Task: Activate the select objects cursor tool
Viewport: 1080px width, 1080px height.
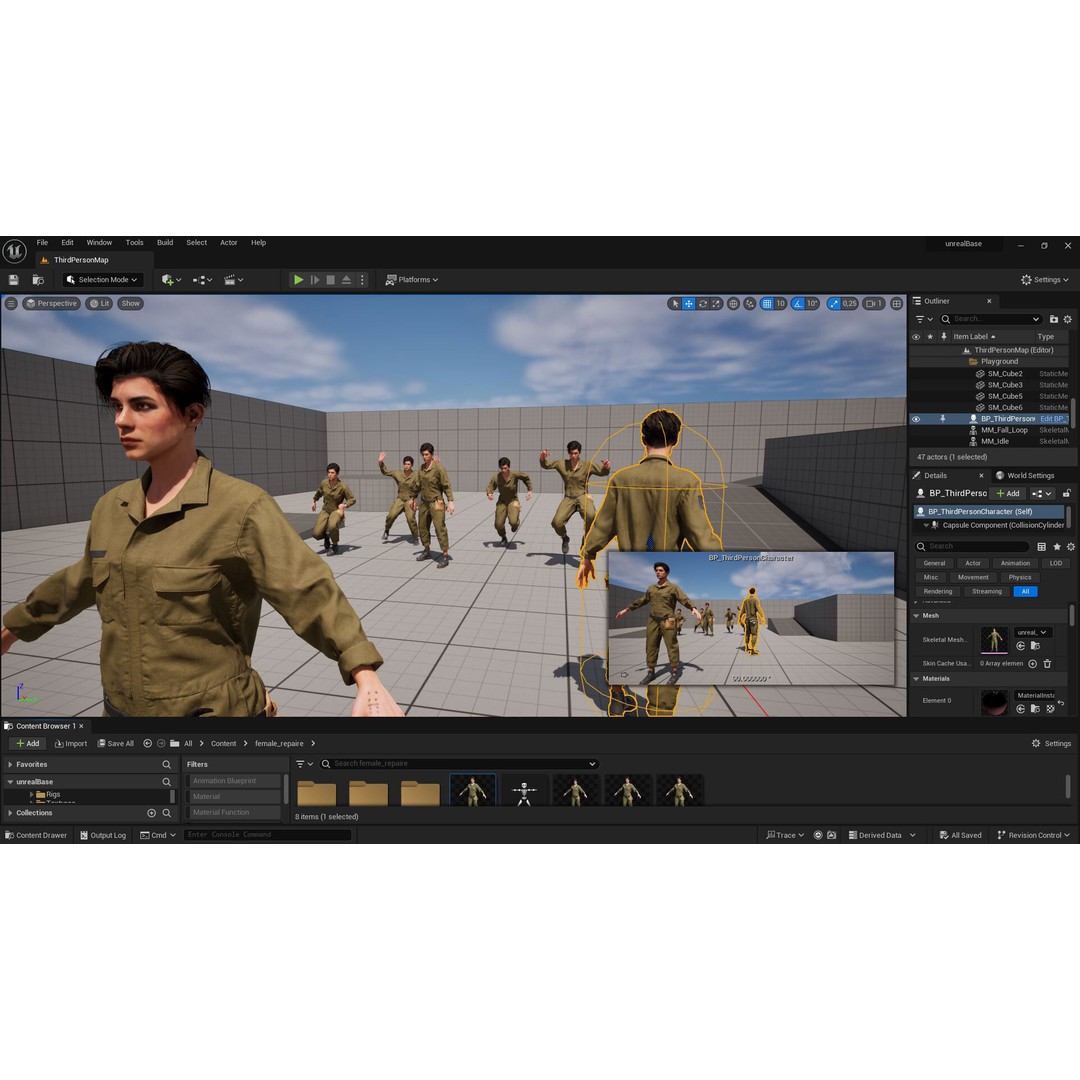Action: (x=675, y=303)
